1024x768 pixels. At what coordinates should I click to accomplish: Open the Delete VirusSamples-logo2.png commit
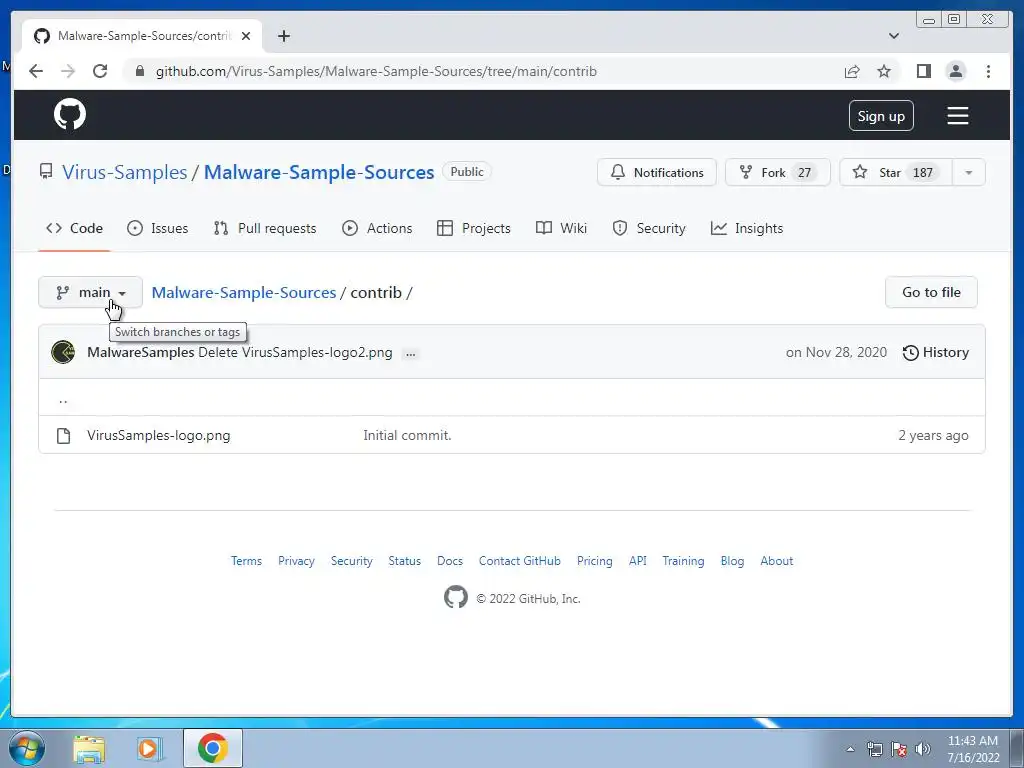click(x=295, y=353)
